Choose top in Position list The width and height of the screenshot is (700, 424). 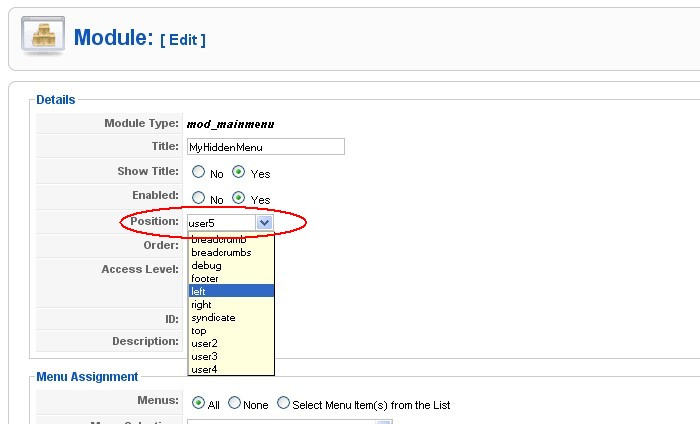pyautogui.click(x=231, y=330)
